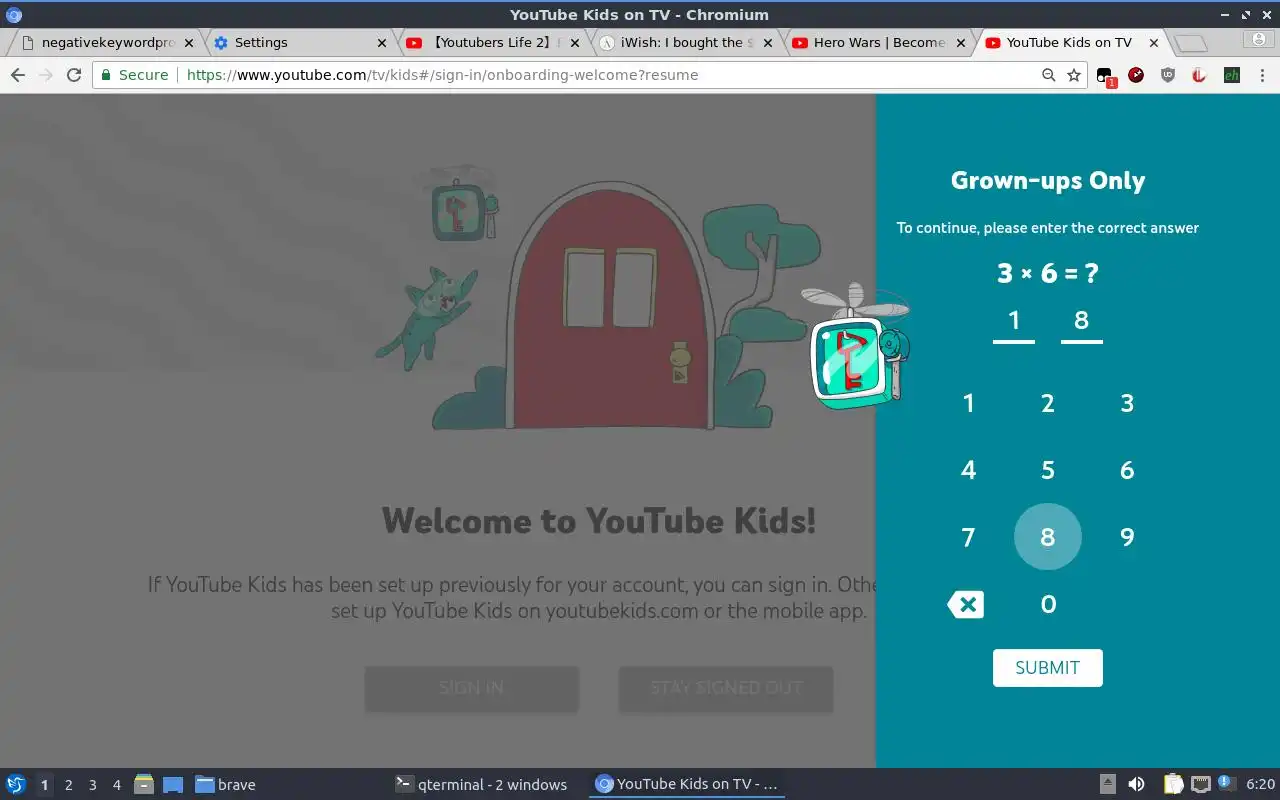Click the dimmed STAY SIGNED OUT button
The height and width of the screenshot is (800, 1280).
(726, 688)
